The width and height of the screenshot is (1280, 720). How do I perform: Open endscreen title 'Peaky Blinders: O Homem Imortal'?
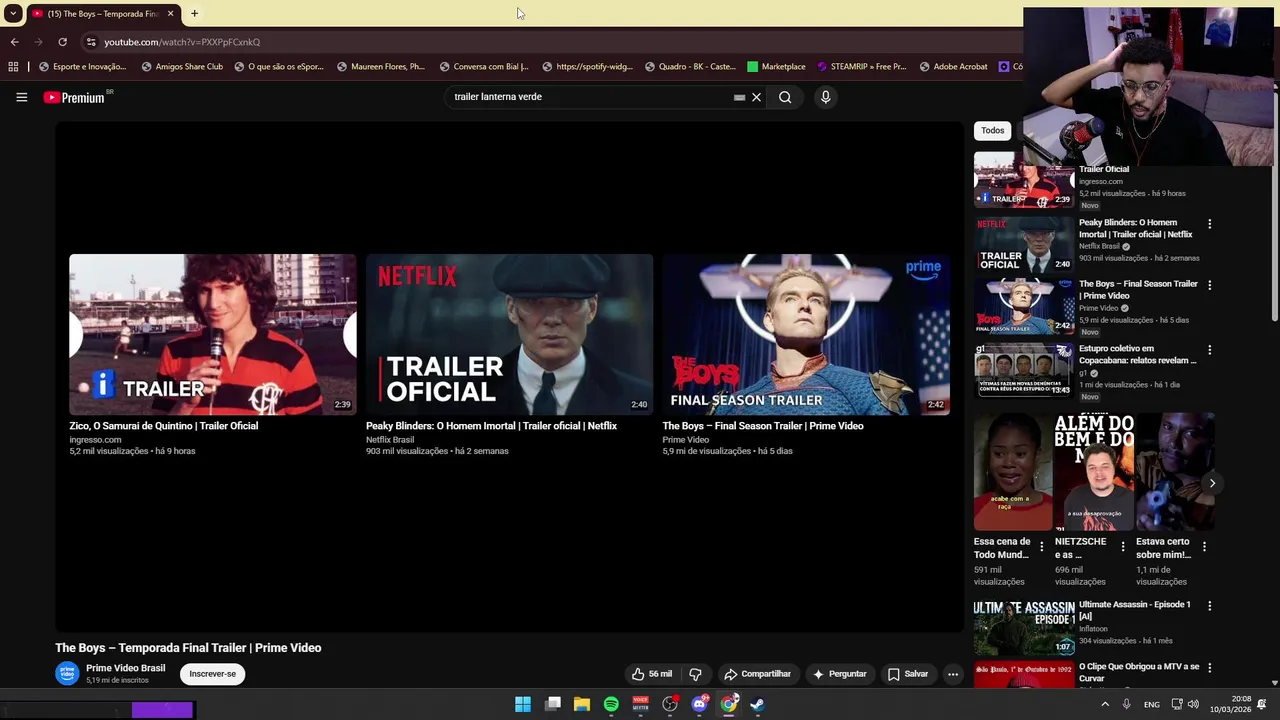pyautogui.click(x=491, y=426)
